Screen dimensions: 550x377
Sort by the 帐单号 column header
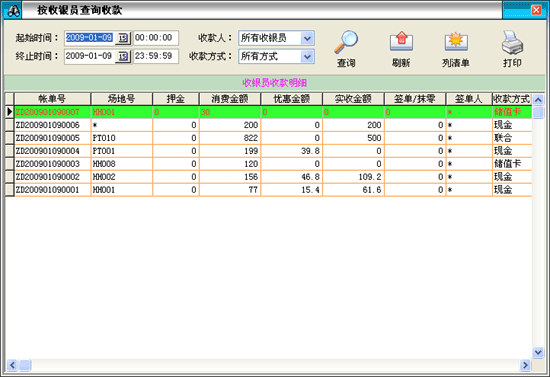coord(52,99)
